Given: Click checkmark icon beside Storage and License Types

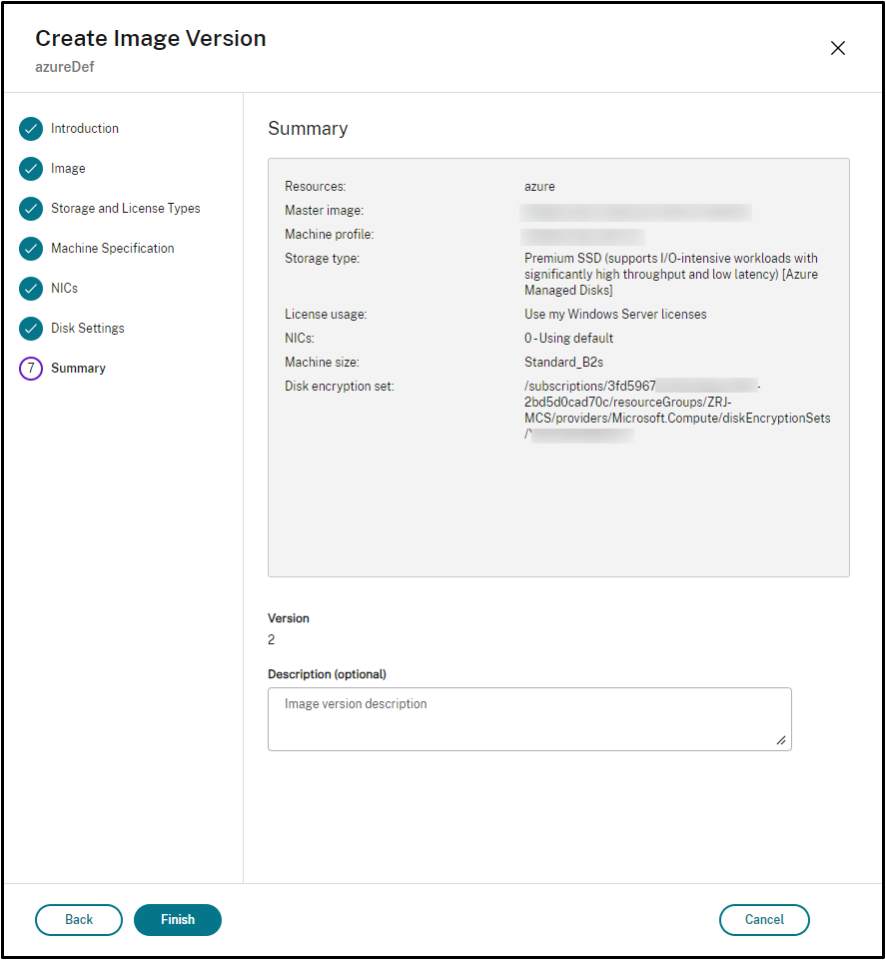Looking at the screenshot, I should click(x=31, y=209).
